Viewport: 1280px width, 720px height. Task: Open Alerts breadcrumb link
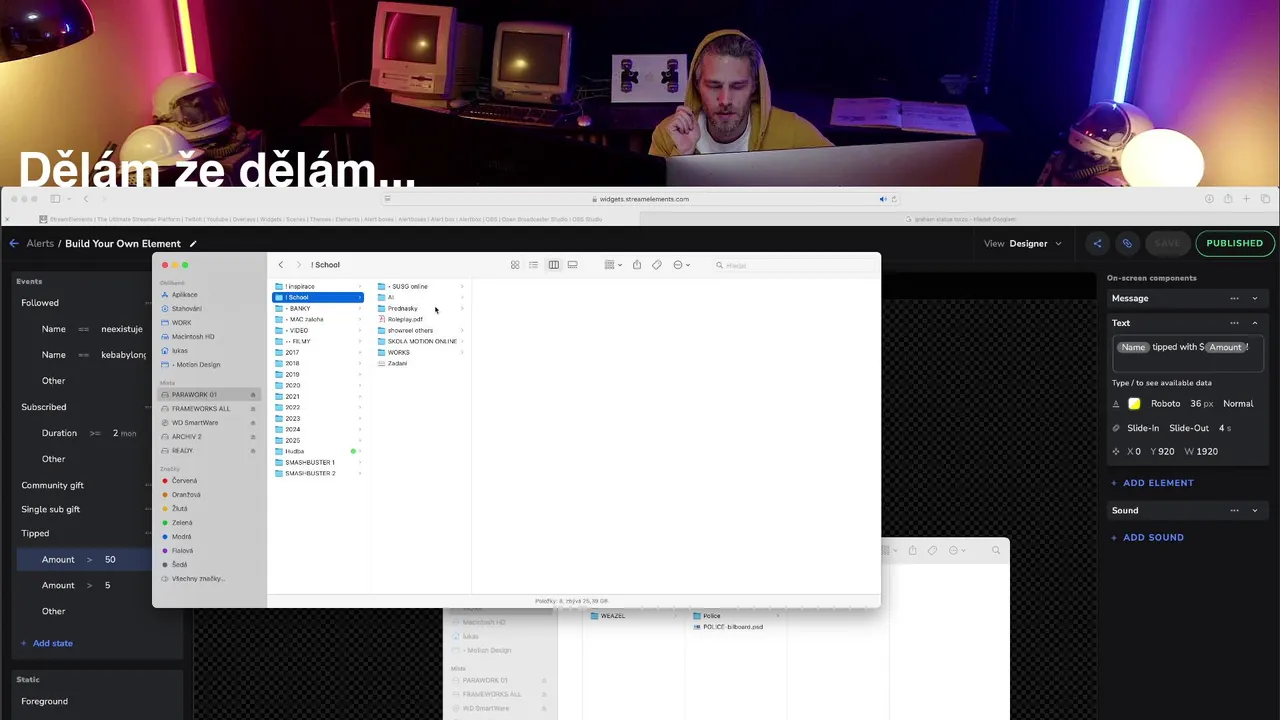pyautogui.click(x=40, y=243)
